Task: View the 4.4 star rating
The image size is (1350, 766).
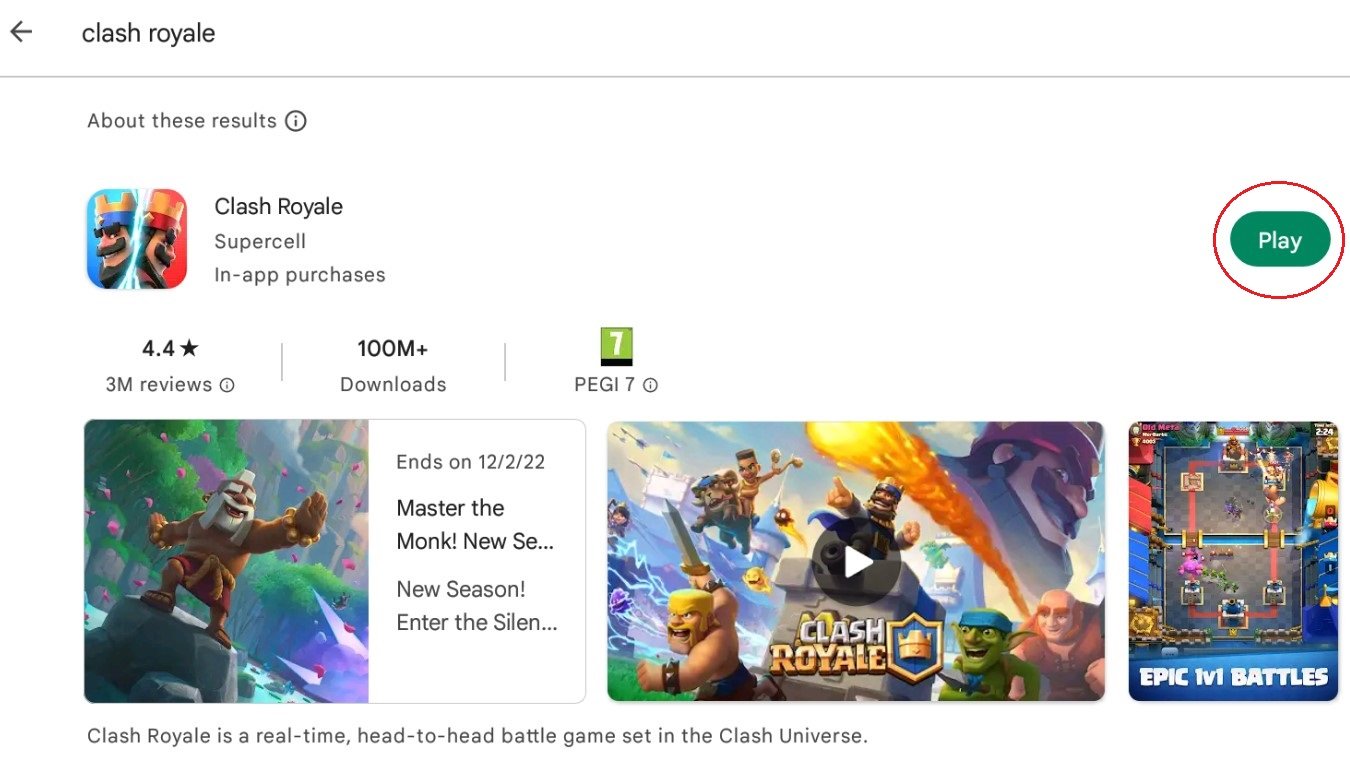Action: (x=170, y=348)
